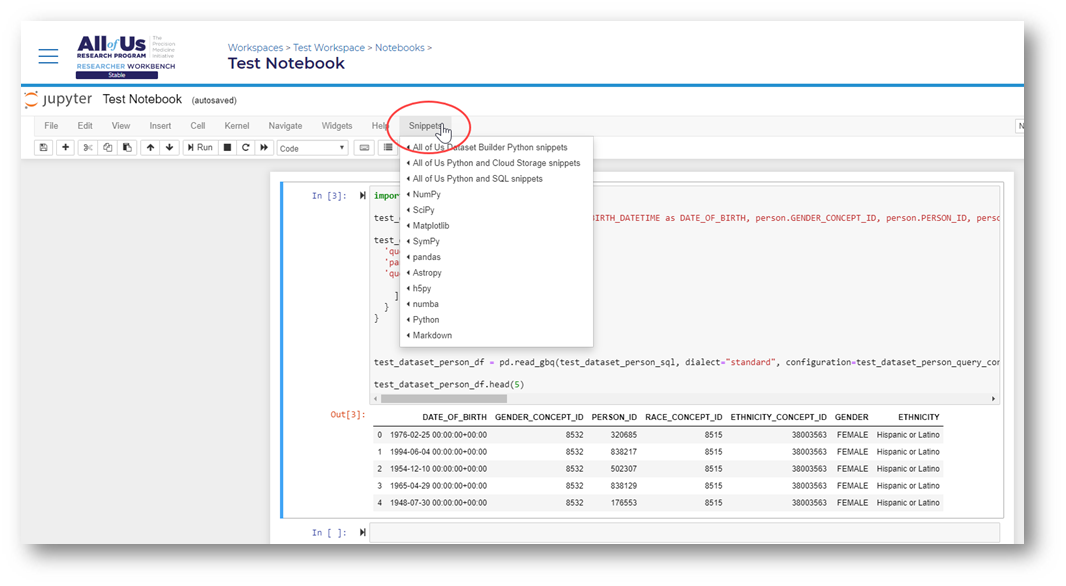1066x586 pixels.
Task: Click the save notebook icon
Action: (43, 148)
